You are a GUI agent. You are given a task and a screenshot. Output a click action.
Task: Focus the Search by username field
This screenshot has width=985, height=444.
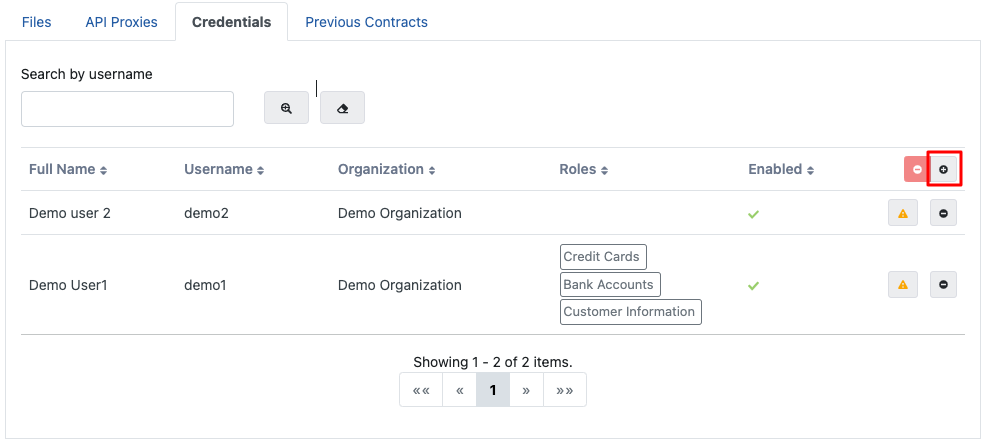click(x=127, y=109)
